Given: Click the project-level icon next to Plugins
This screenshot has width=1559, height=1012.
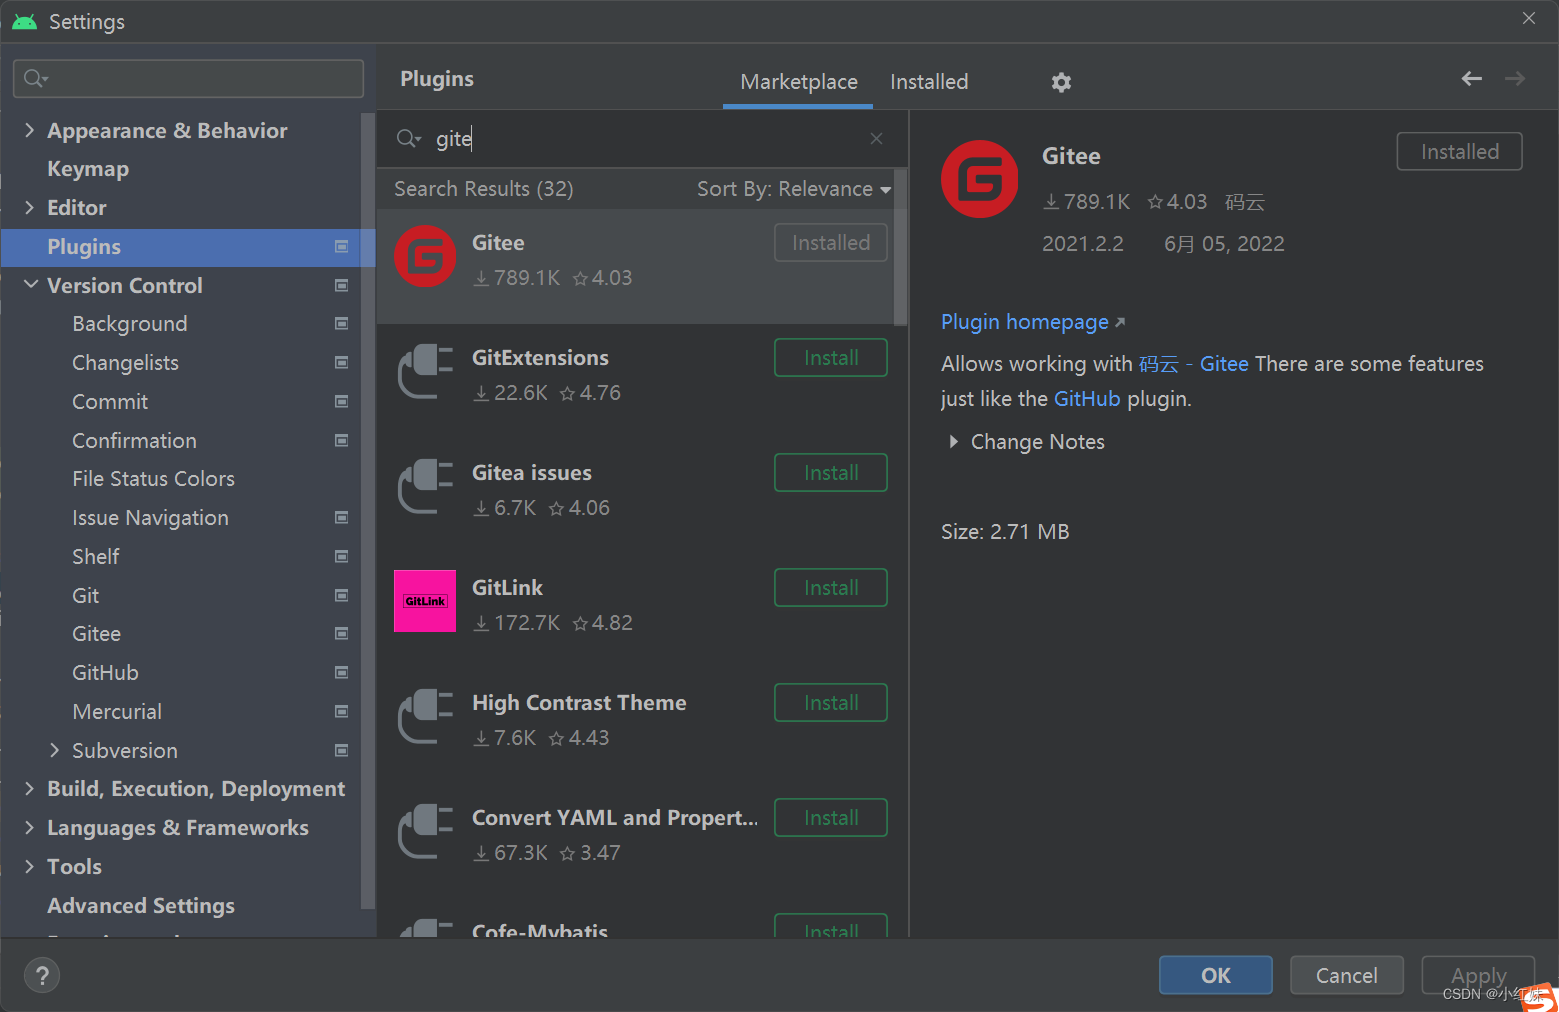Looking at the screenshot, I should [x=341, y=246].
